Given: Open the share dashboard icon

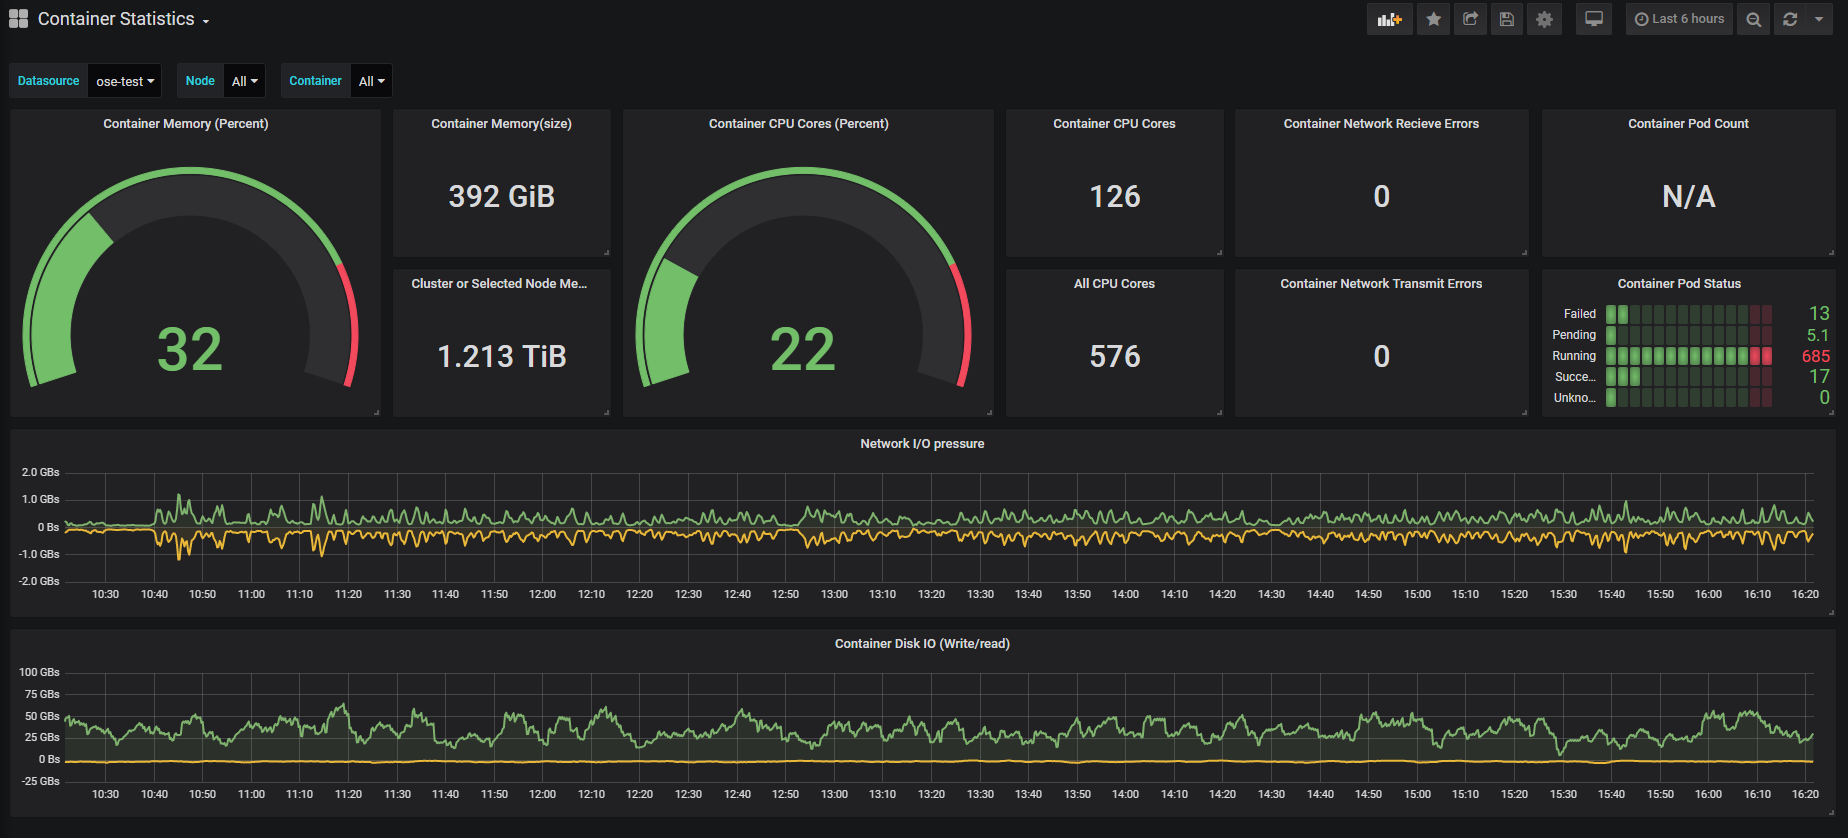Looking at the screenshot, I should pyautogui.click(x=1470, y=19).
